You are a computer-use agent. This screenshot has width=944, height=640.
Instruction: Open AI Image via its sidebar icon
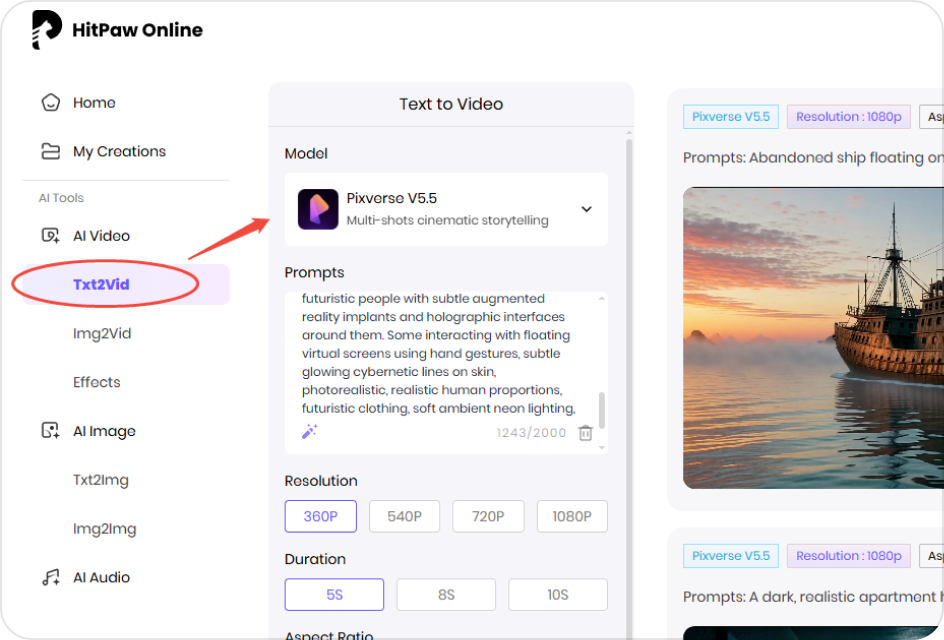tap(48, 430)
